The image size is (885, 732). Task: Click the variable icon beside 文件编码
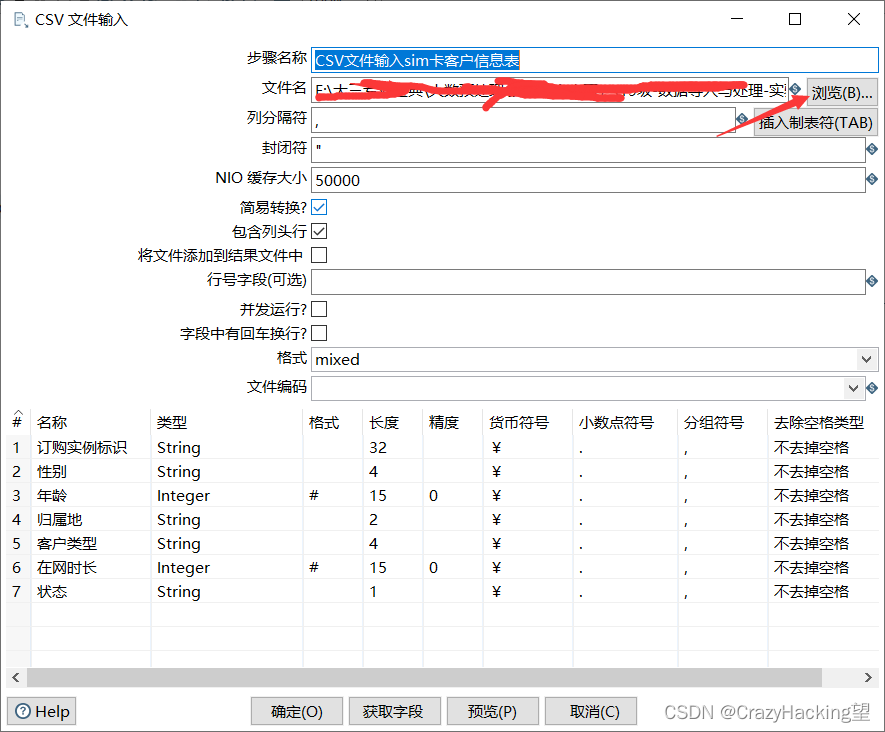click(x=872, y=388)
